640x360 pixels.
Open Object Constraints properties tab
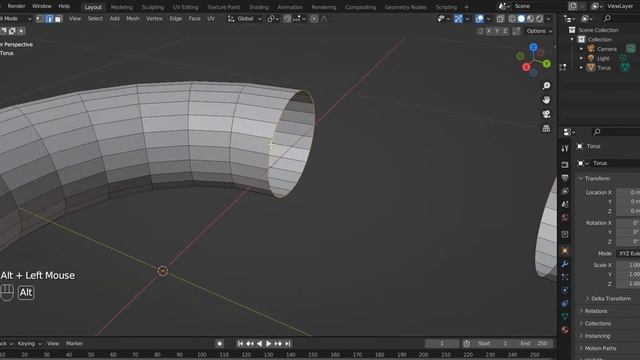tap(565, 303)
